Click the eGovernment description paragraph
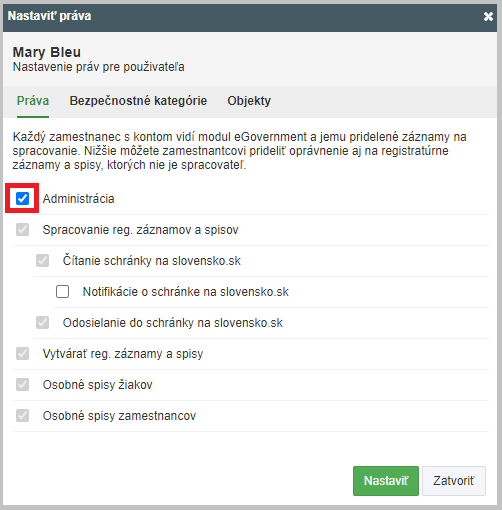502x510 pixels. tap(239, 151)
